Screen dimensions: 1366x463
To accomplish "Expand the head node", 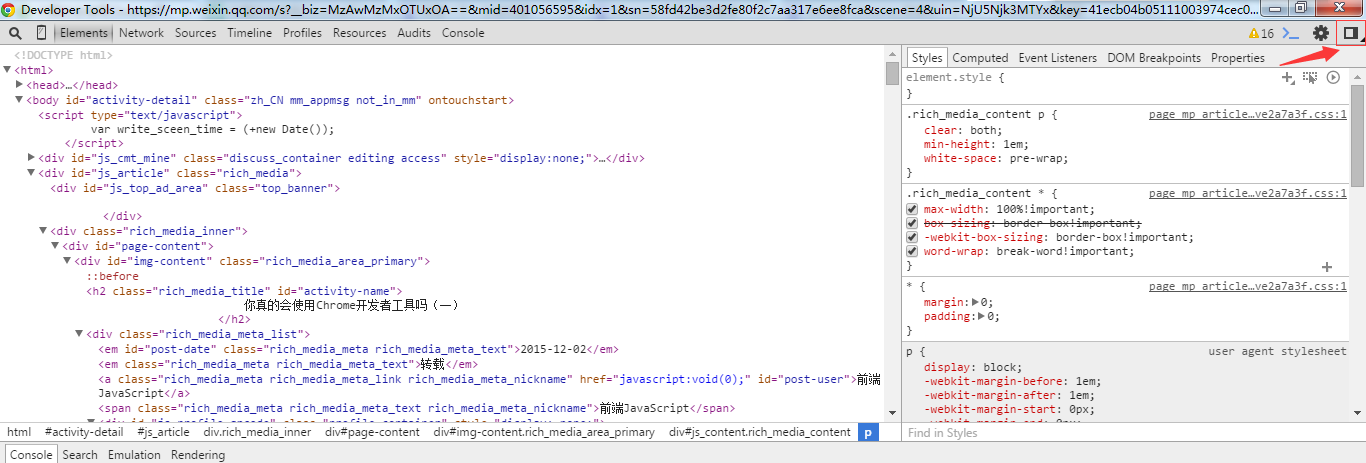I will (x=20, y=85).
